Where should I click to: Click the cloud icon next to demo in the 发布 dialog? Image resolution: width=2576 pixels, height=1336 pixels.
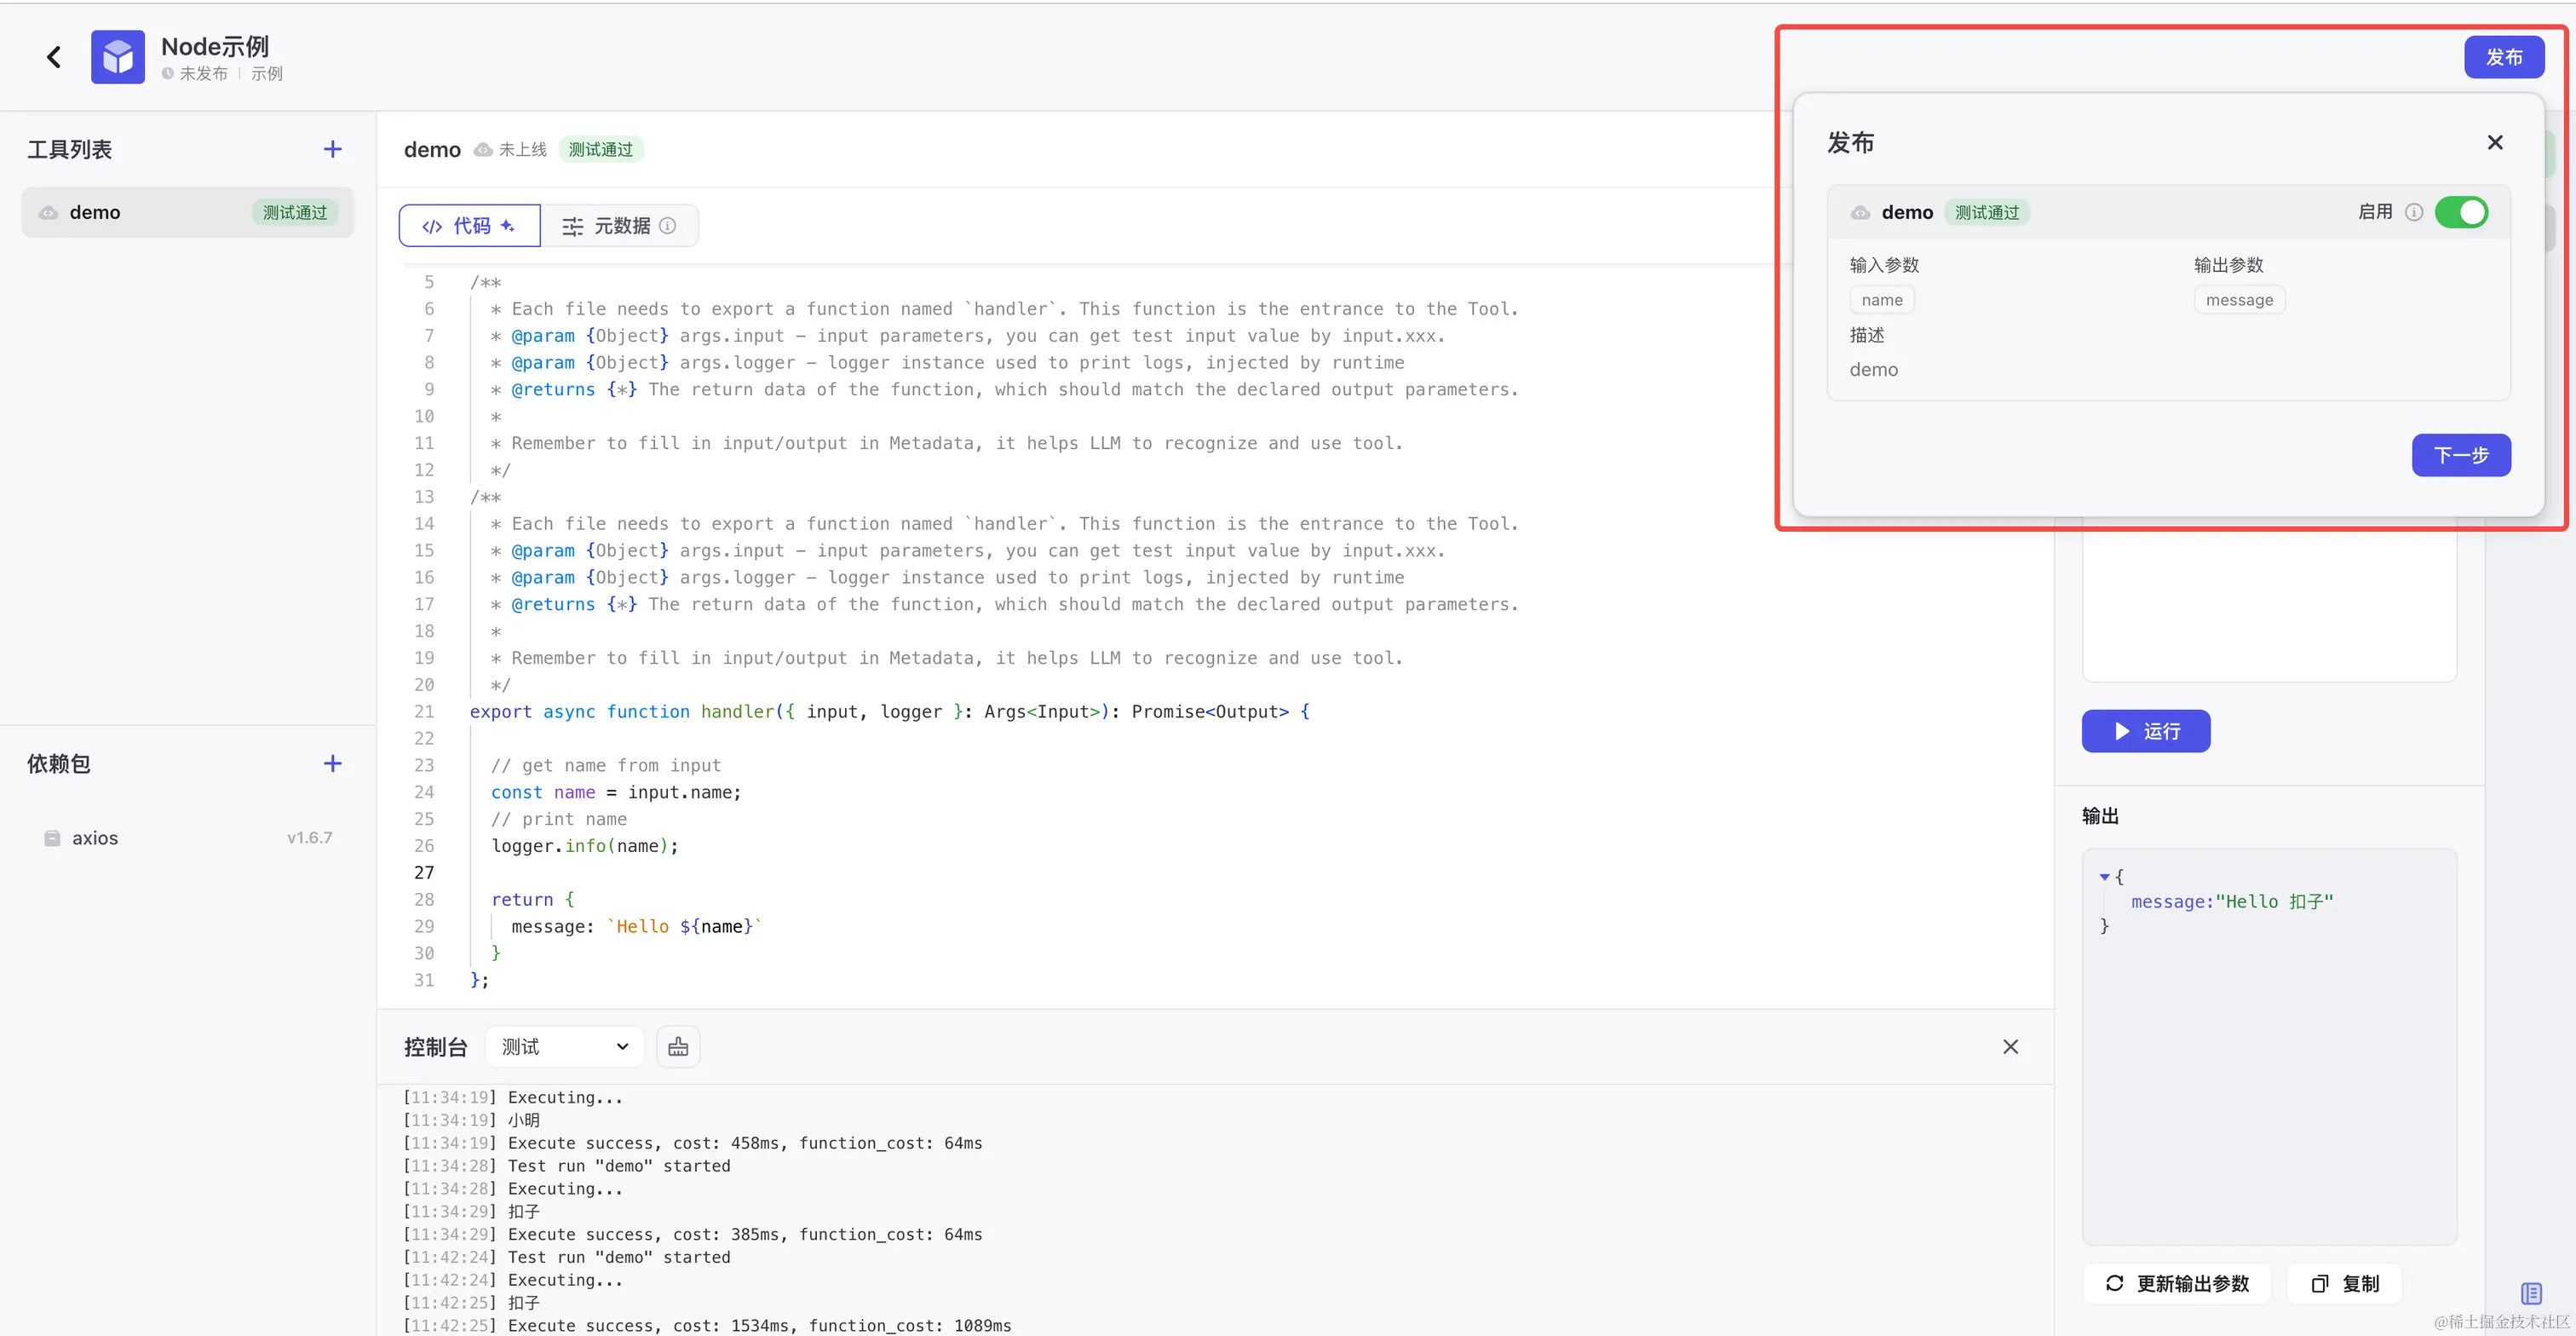(1860, 213)
